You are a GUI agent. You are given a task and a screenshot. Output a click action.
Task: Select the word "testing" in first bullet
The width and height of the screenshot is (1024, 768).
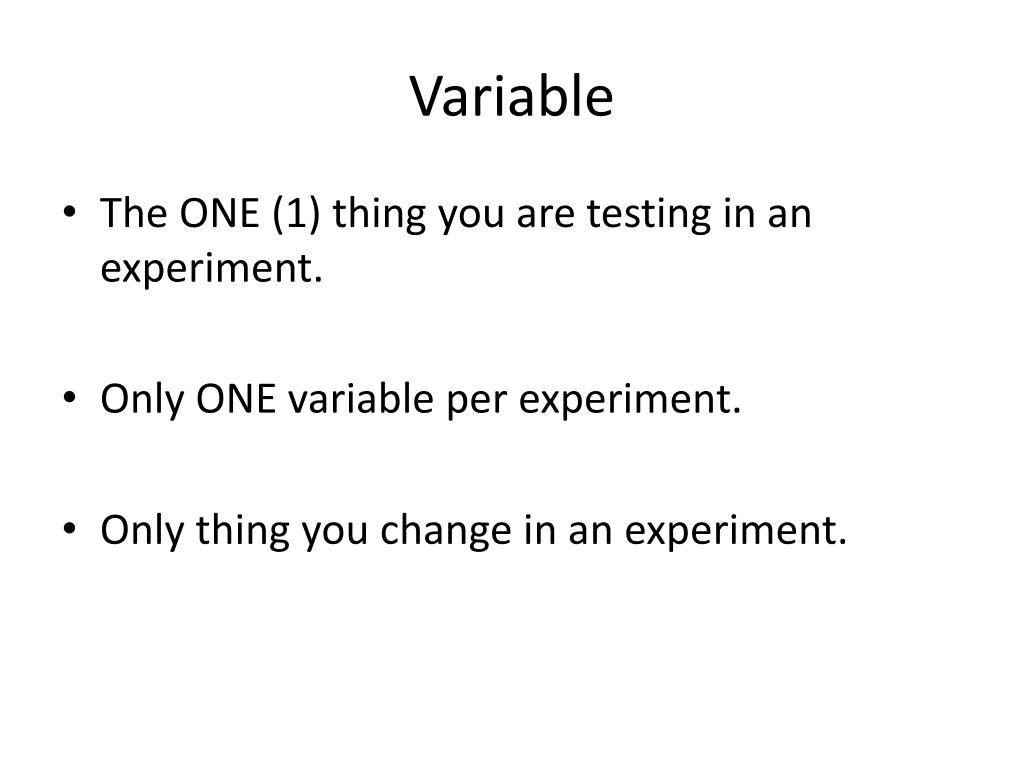point(648,216)
